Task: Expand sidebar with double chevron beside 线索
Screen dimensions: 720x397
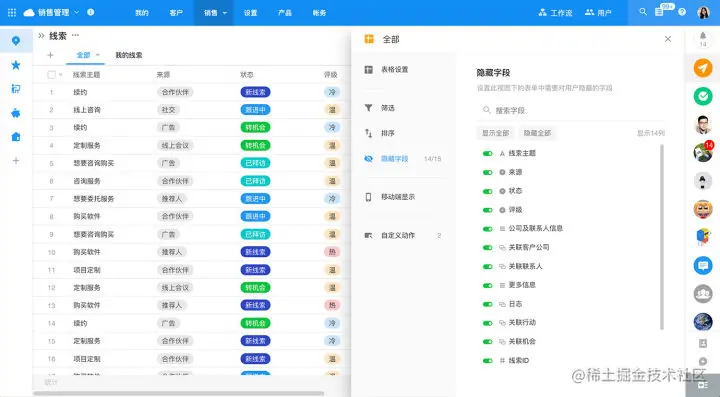Action: click(x=41, y=35)
